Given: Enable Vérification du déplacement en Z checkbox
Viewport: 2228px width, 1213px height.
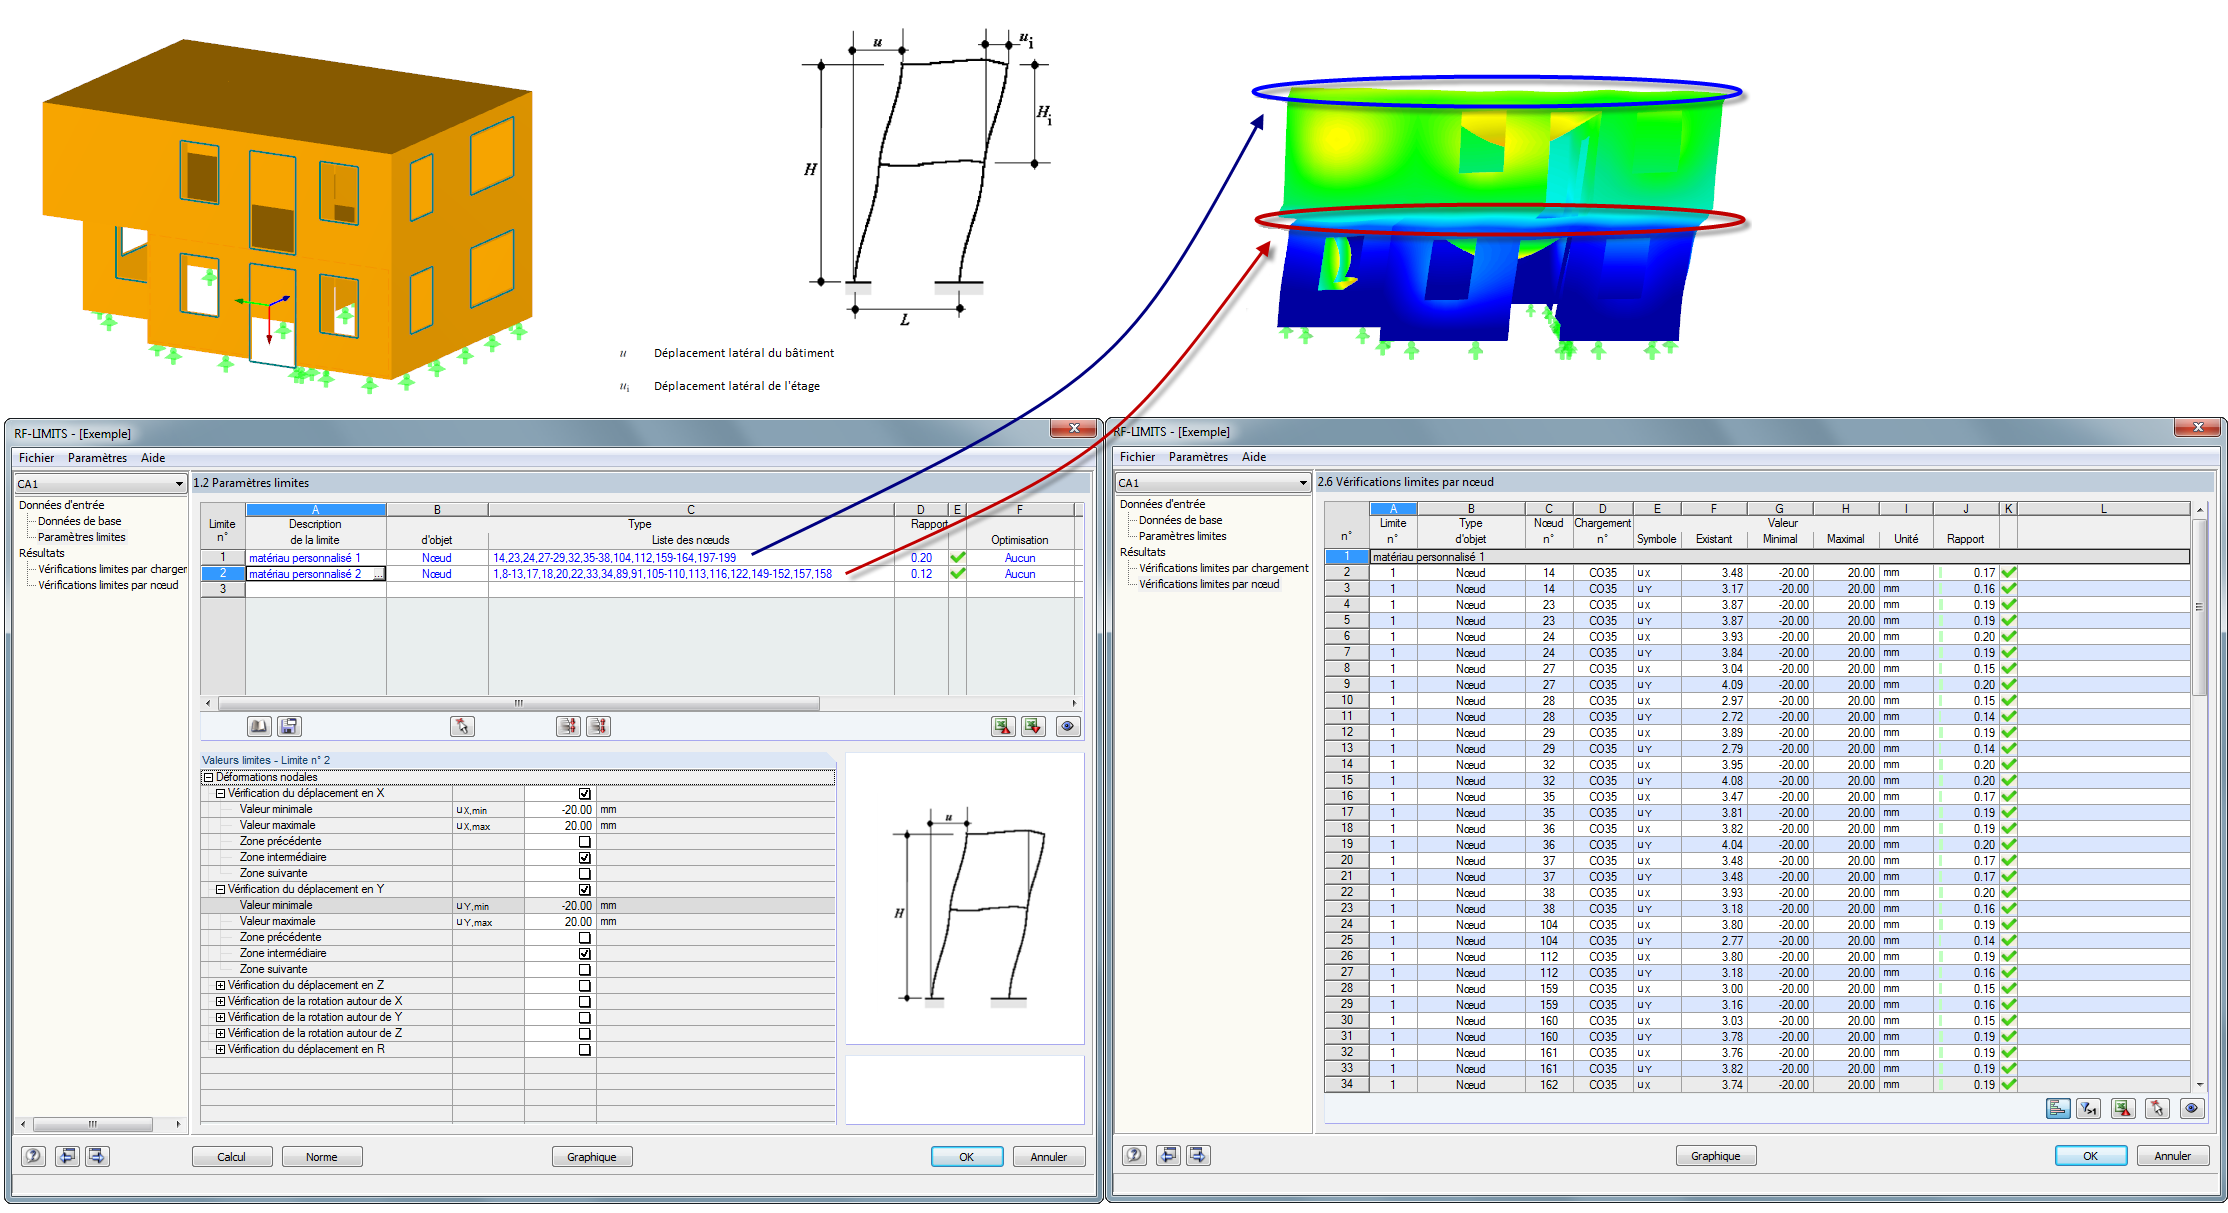Looking at the screenshot, I should tap(585, 986).
